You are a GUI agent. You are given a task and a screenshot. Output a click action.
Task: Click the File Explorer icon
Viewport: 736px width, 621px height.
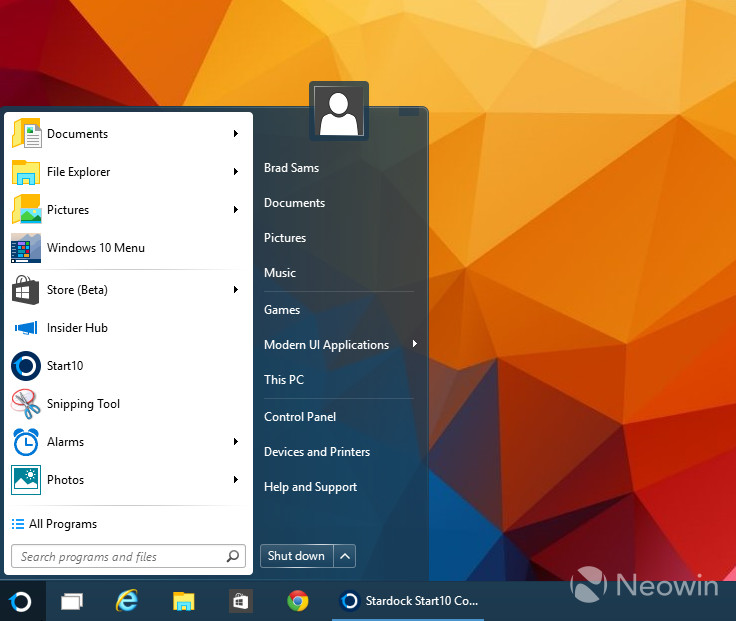(x=26, y=172)
